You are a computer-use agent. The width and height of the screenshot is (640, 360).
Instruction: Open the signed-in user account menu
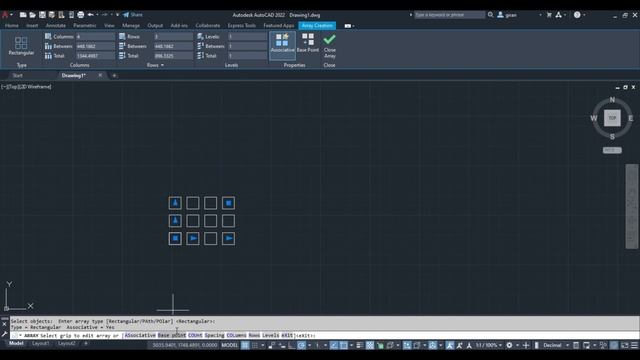pyautogui.click(x=507, y=15)
